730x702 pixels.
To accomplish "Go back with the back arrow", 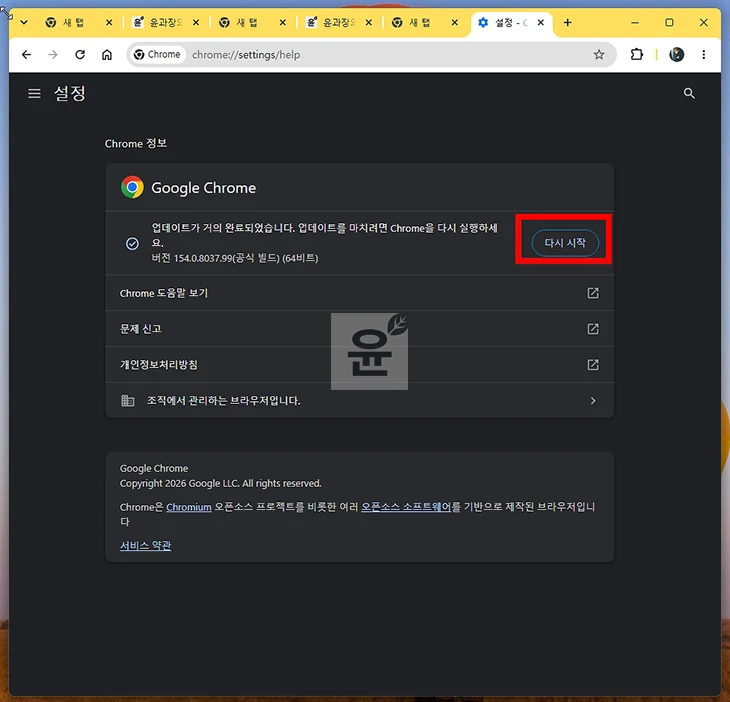I will (x=27, y=54).
